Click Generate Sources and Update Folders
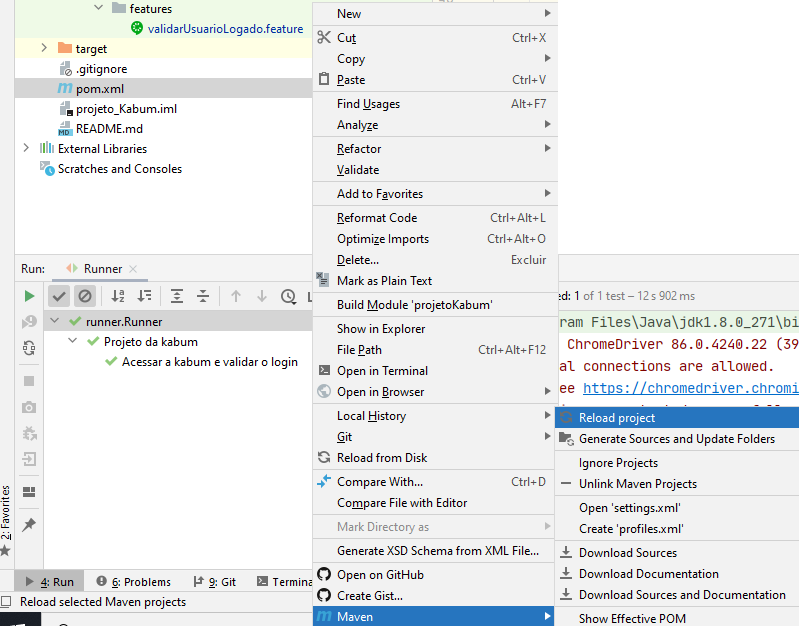Screen dimensions: 799x626 (677, 439)
